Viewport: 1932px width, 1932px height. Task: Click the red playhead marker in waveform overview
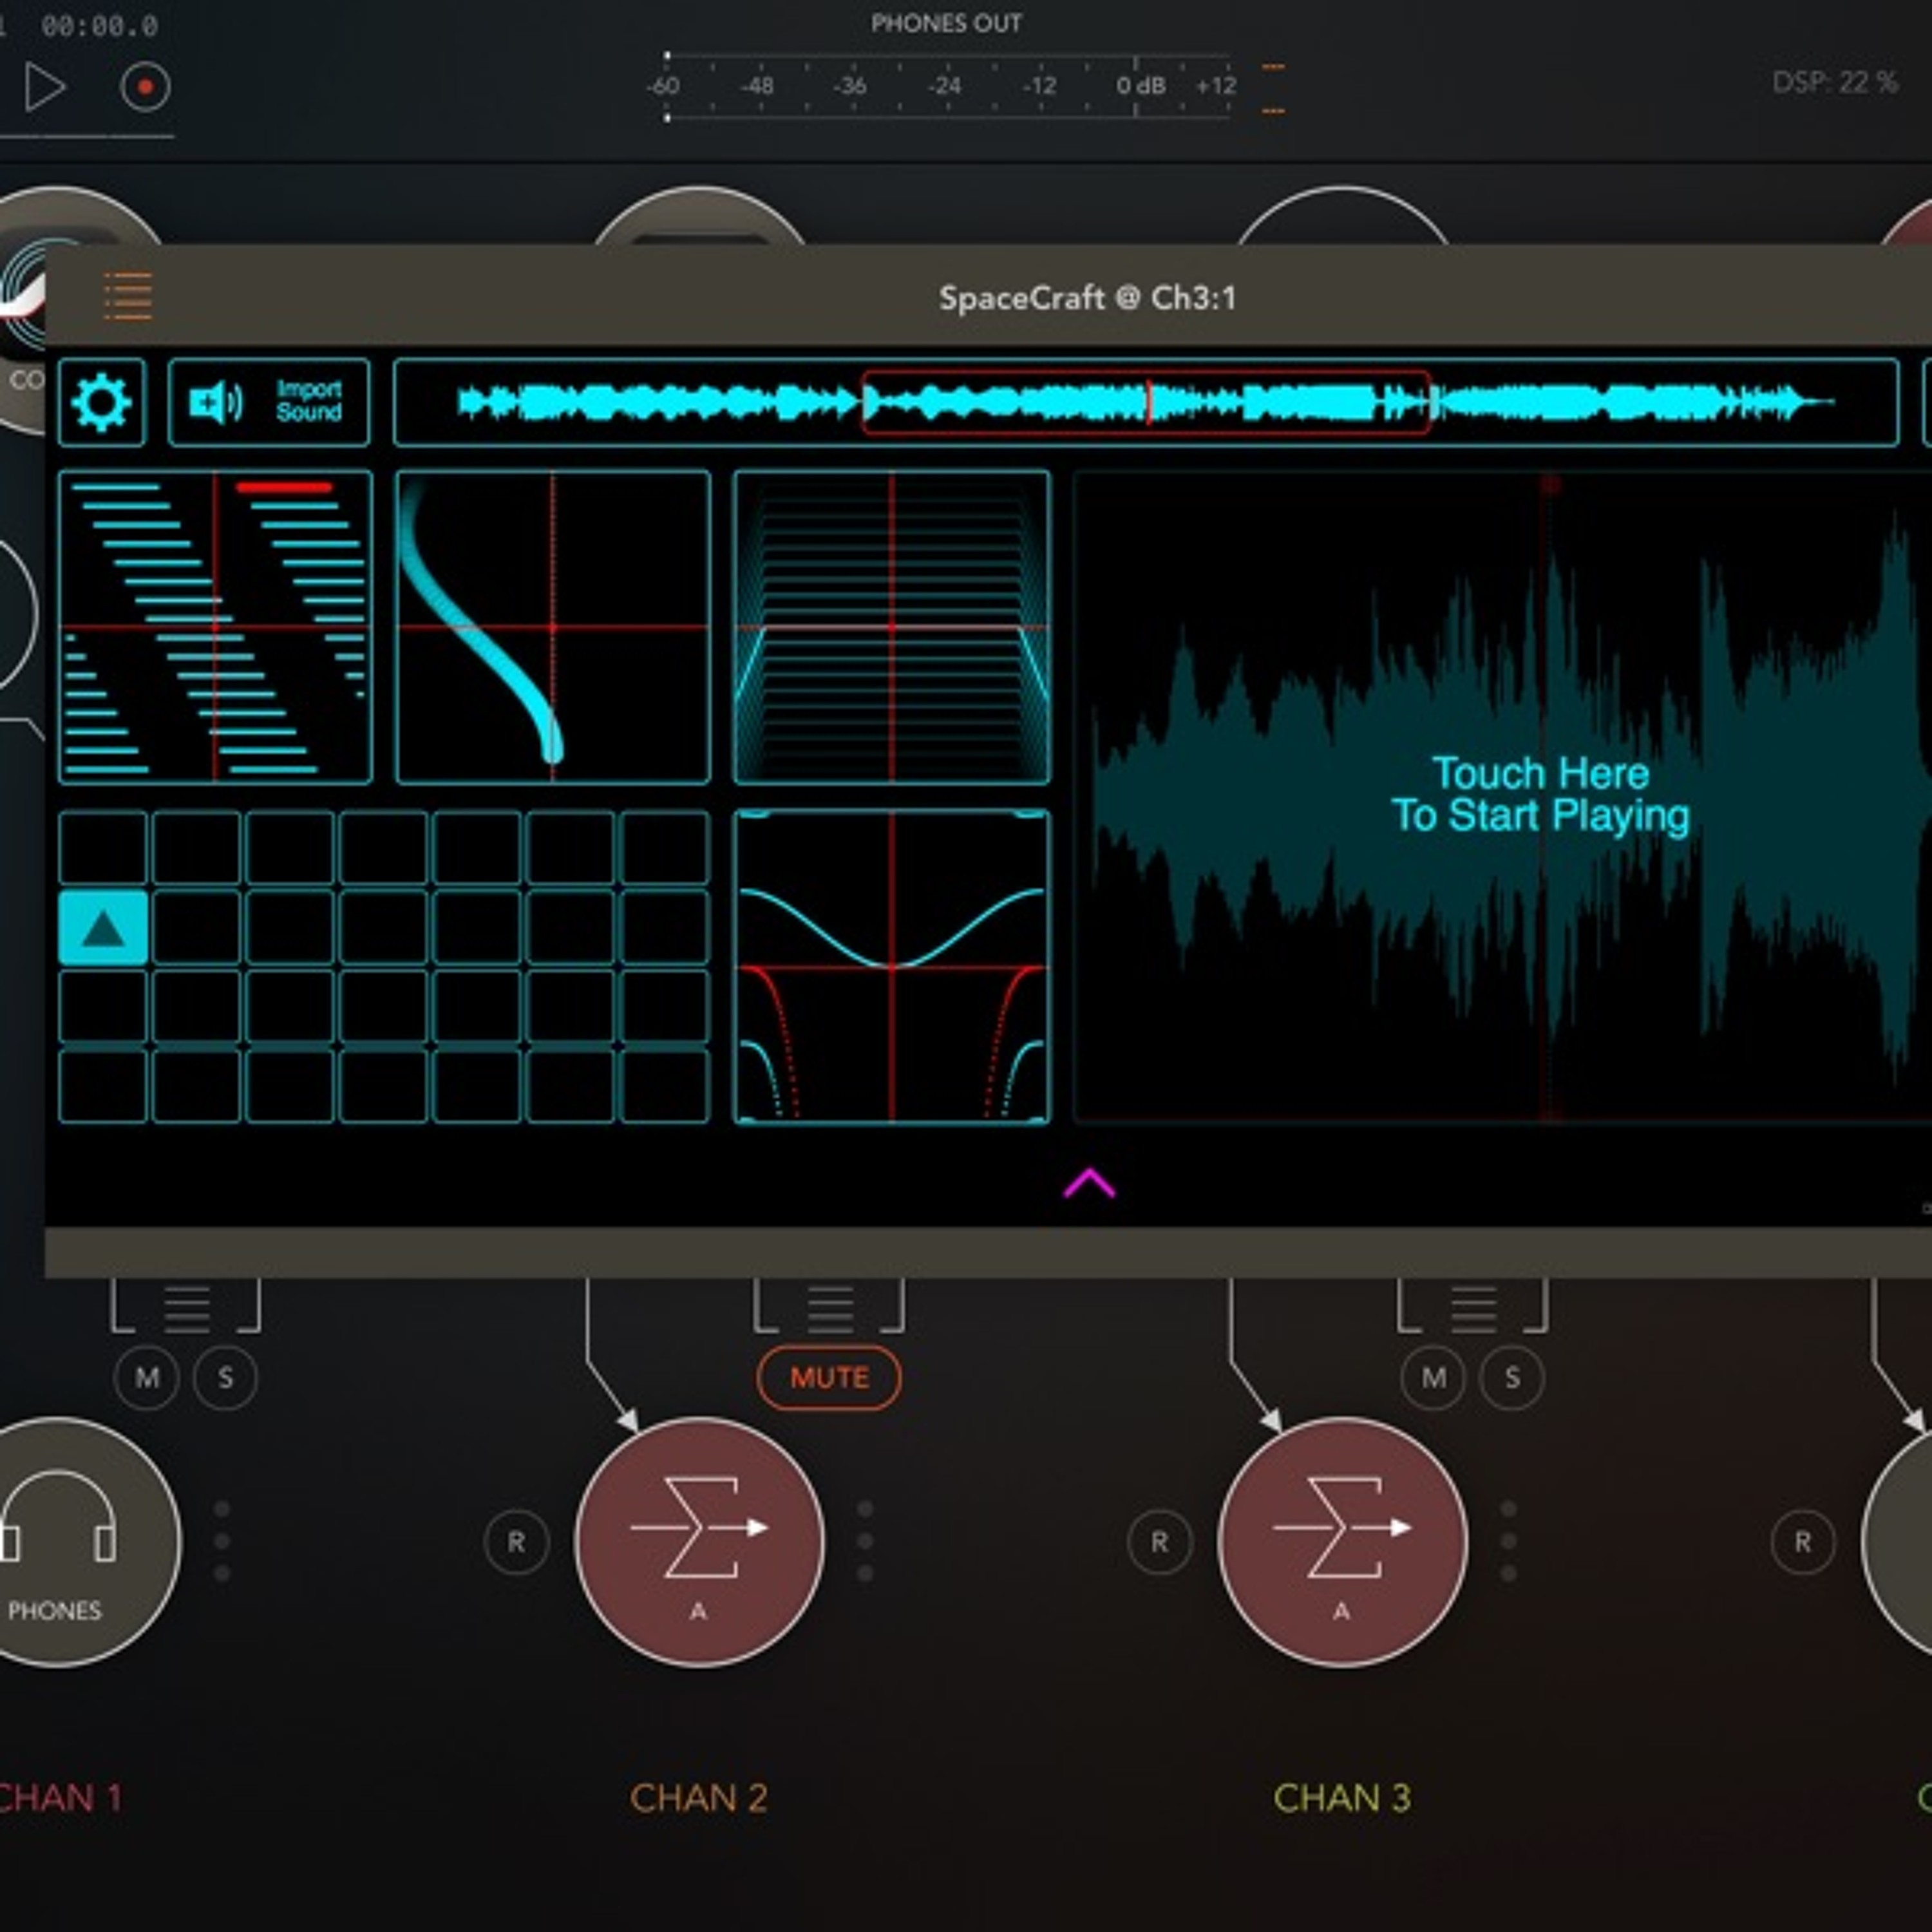pyautogui.click(x=1148, y=402)
